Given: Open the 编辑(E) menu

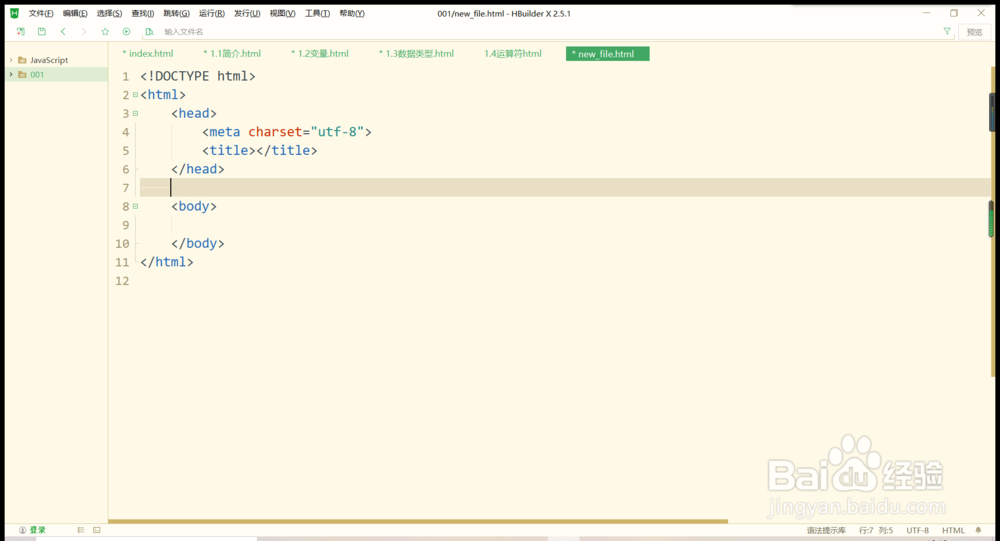Looking at the screenshot, I should 75,13.
